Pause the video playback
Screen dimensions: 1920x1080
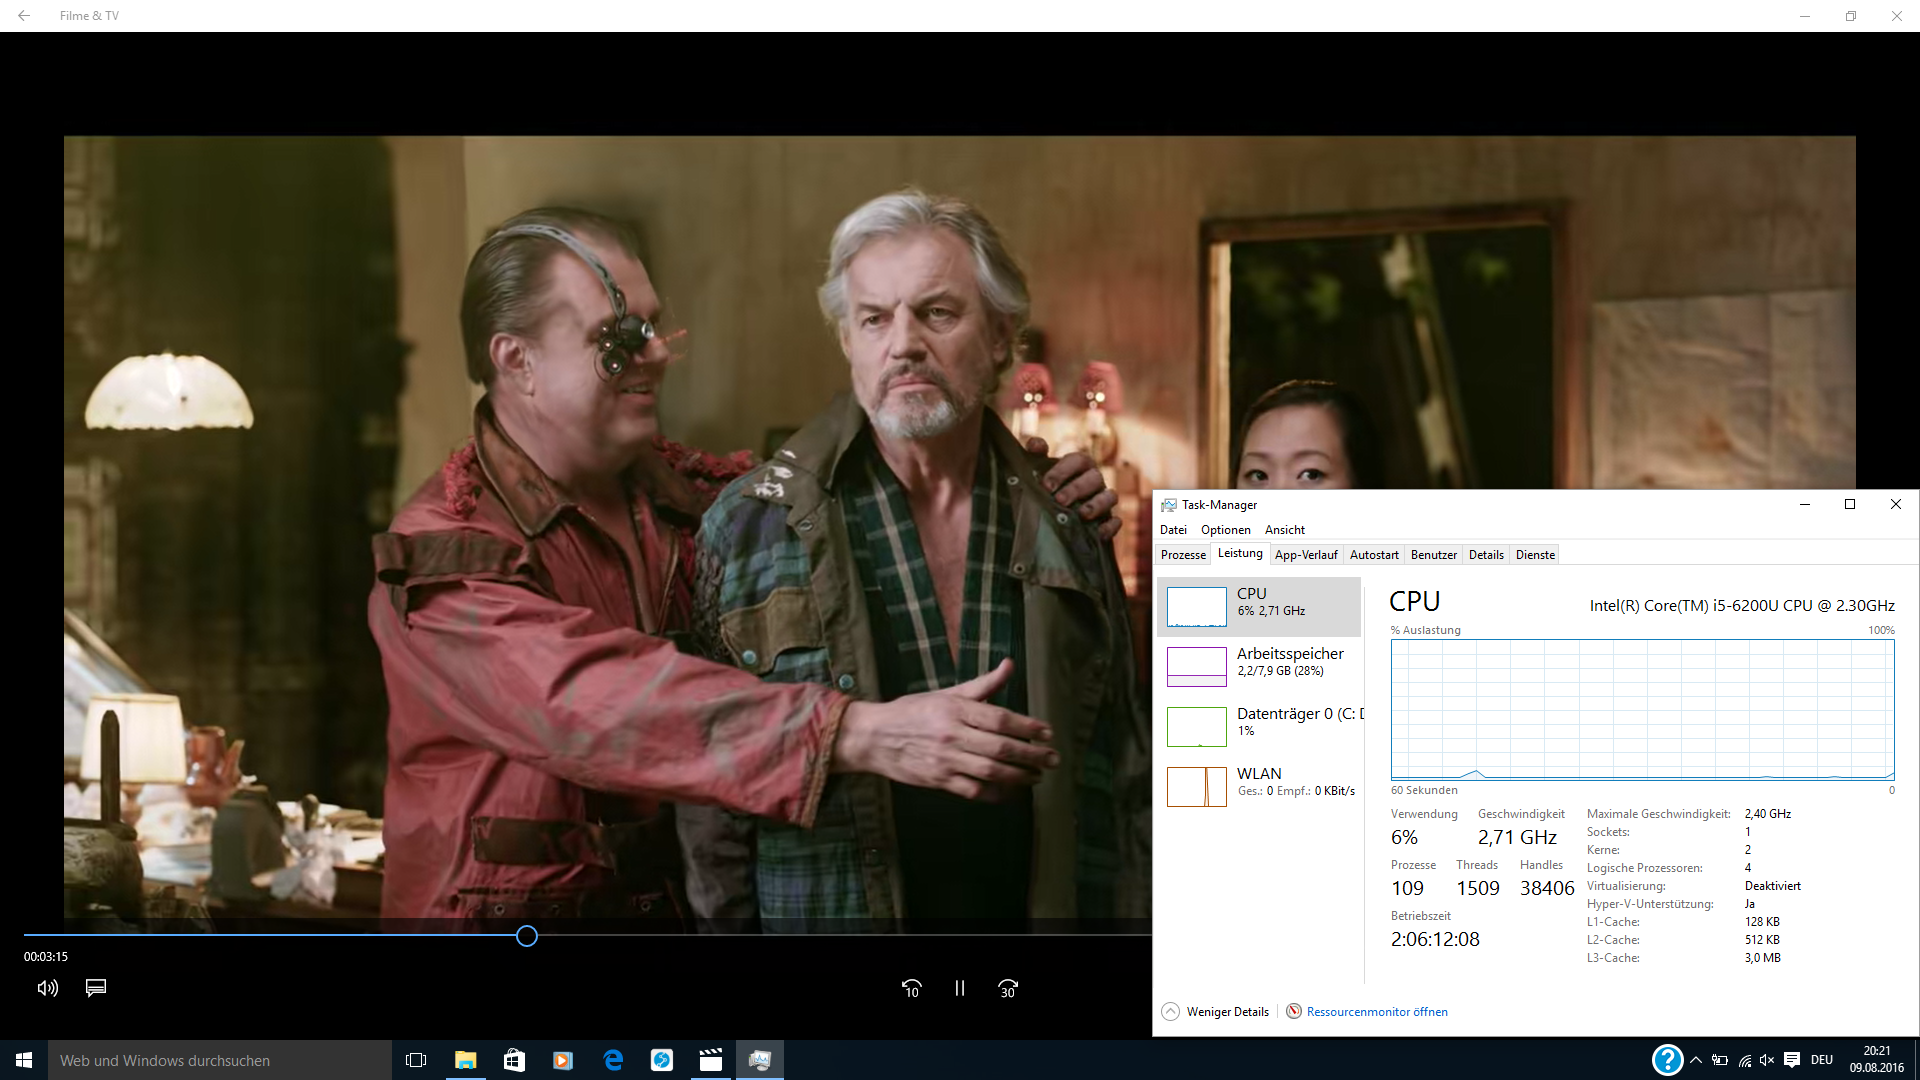pos(960,988)
